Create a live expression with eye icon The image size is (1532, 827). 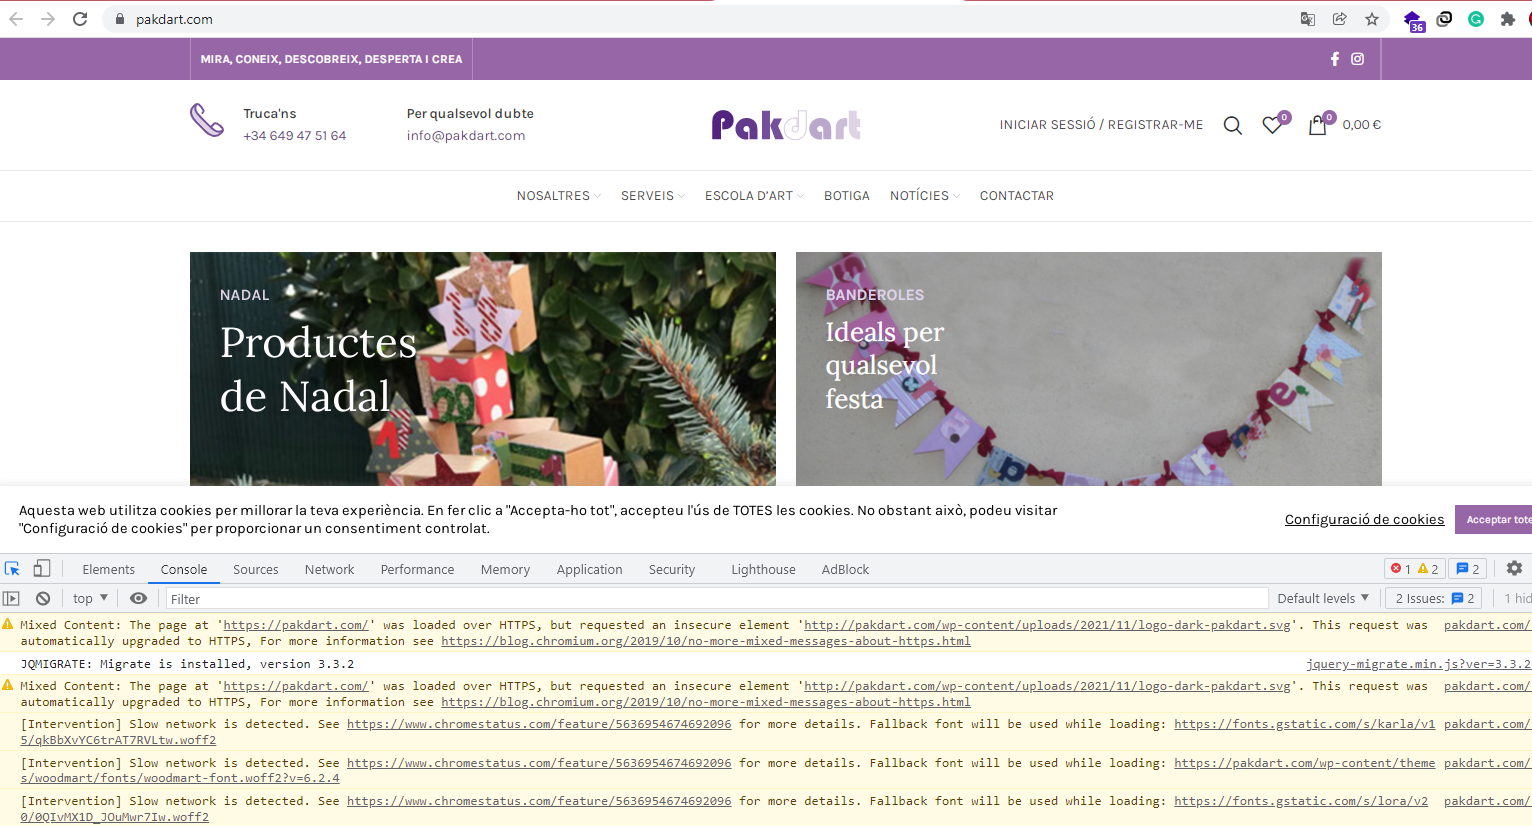pyautogui.click(x=139, y=598)
